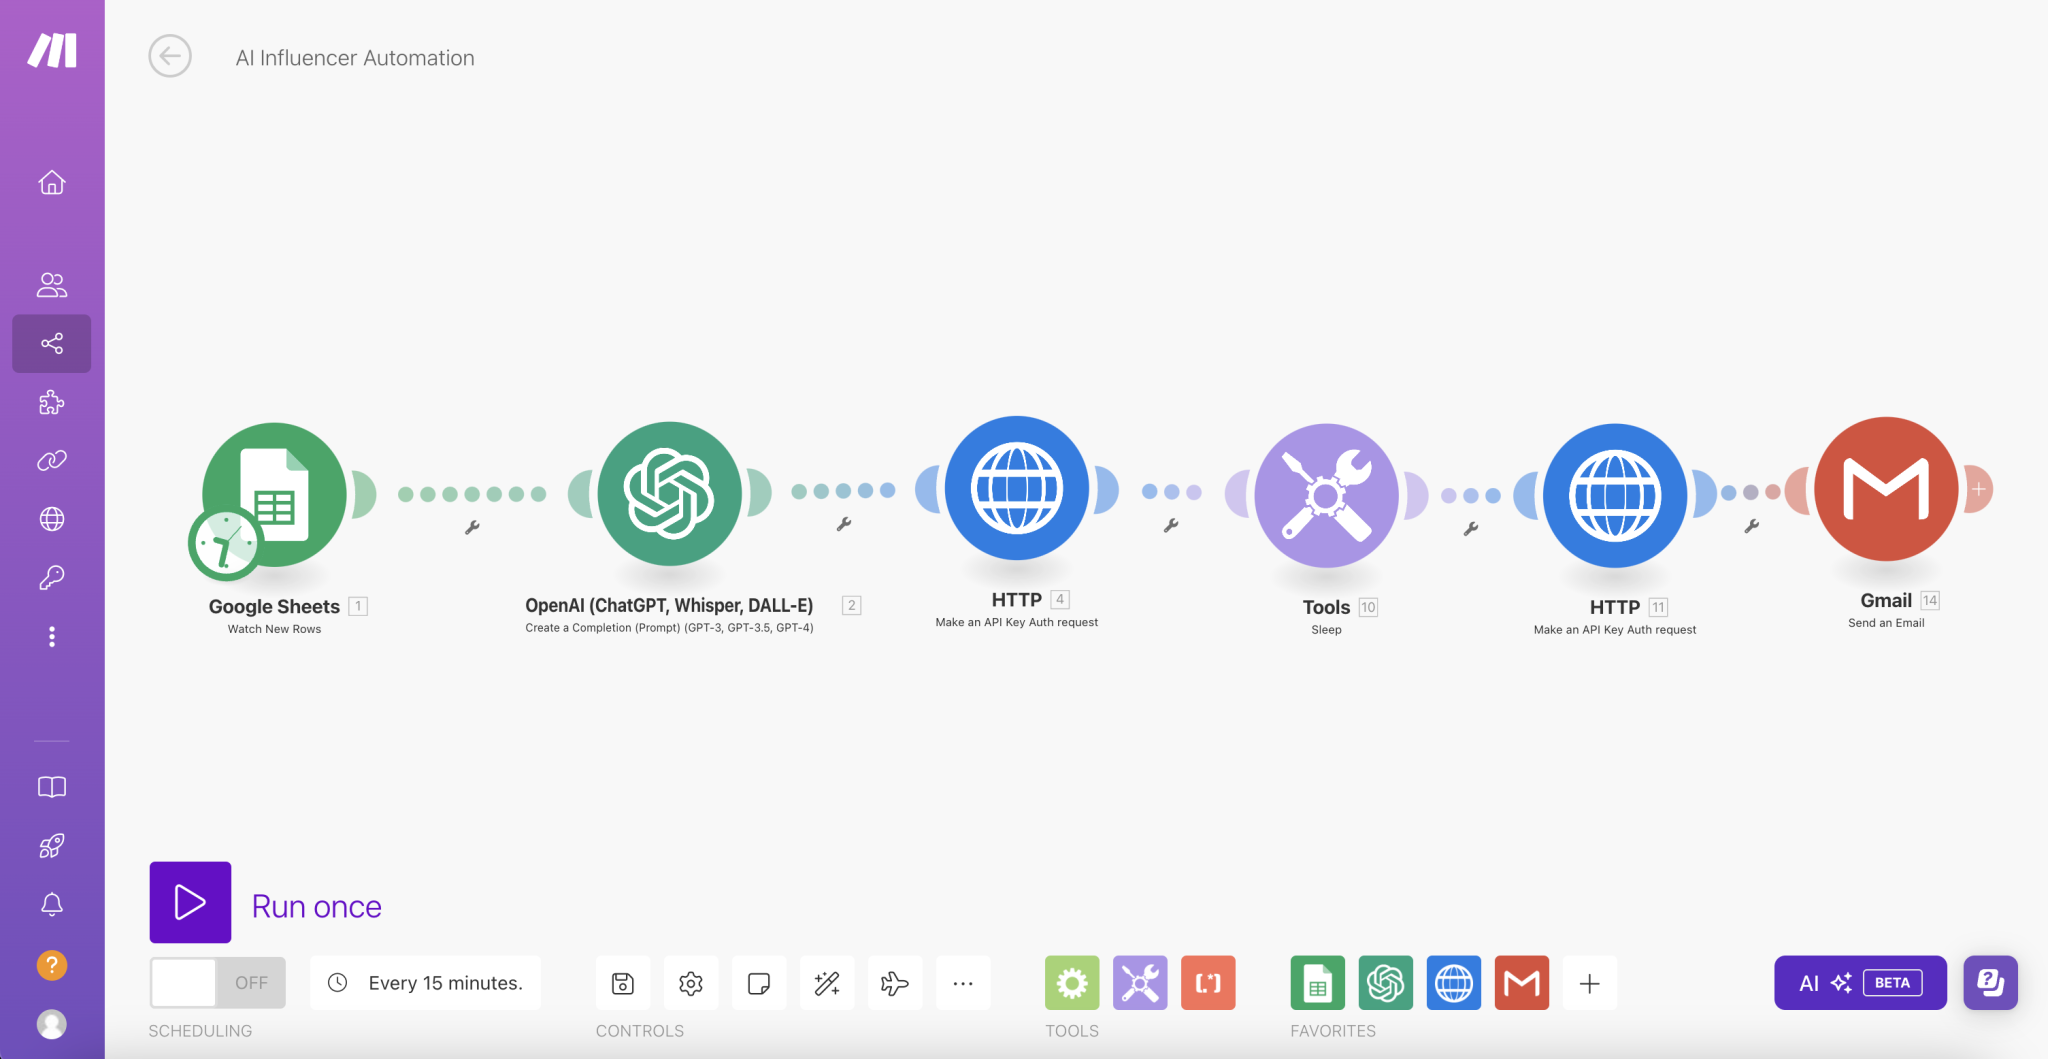Click the clock trigger on Google Sheets module

coord(225,545)
